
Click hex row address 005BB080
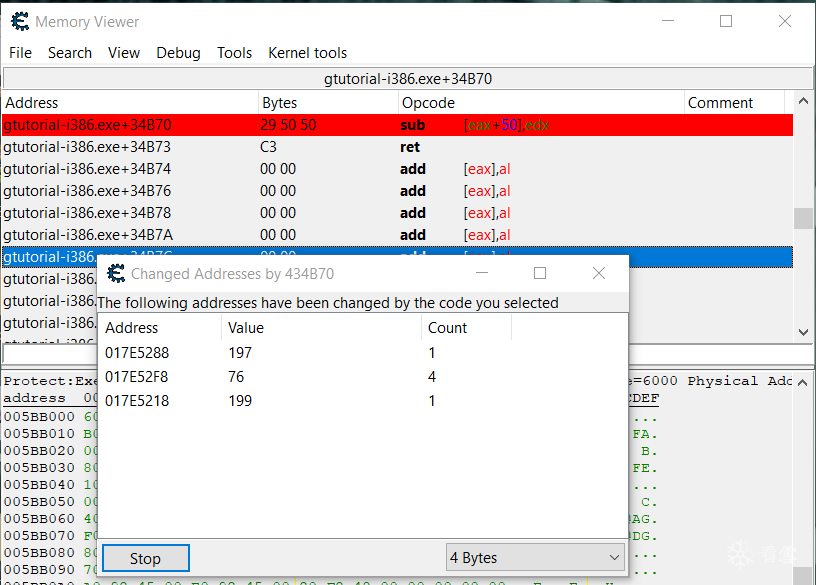(x=39, y=553)
